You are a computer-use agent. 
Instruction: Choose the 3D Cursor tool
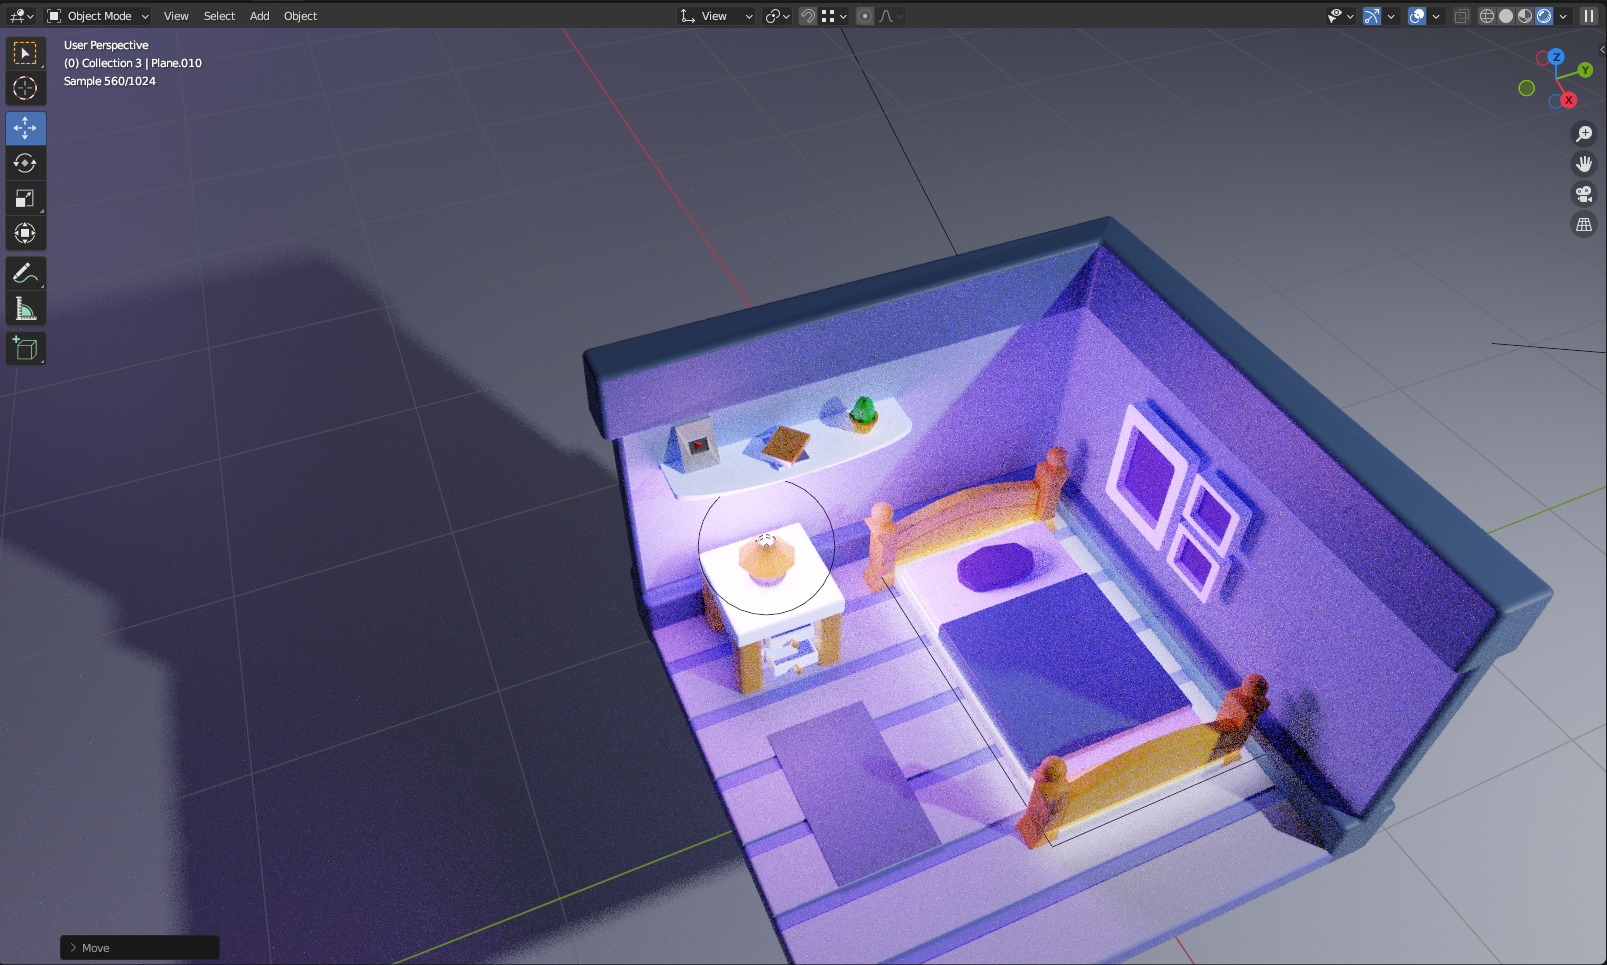[x=25, y=88]
